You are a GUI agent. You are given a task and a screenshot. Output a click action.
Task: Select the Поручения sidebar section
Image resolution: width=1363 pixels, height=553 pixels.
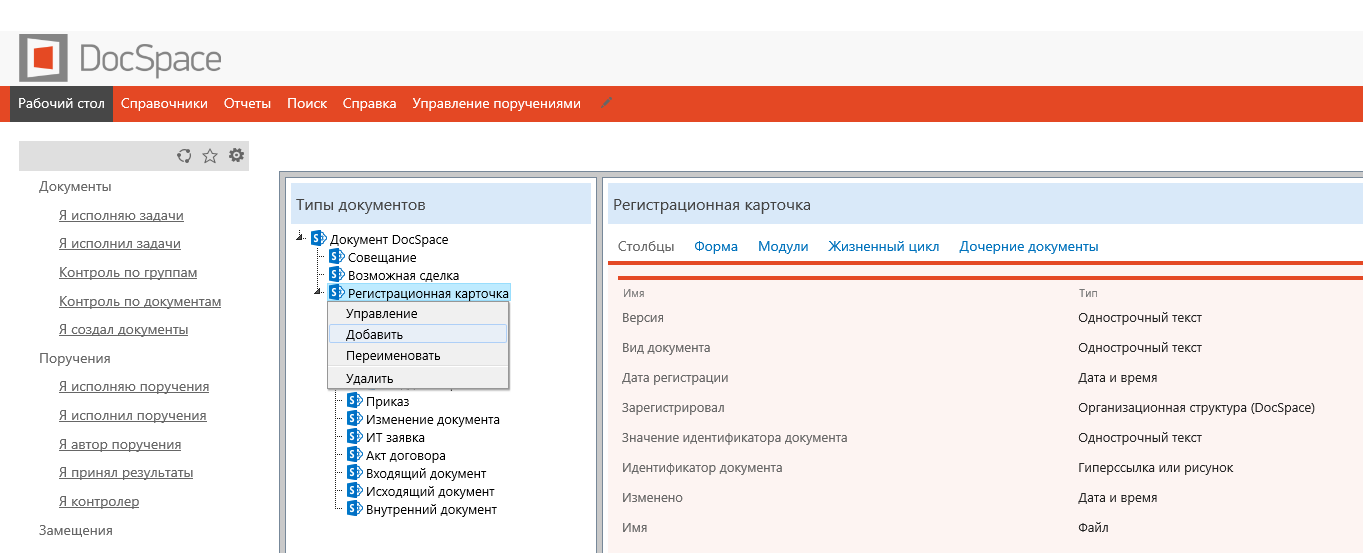click(75, 358)
